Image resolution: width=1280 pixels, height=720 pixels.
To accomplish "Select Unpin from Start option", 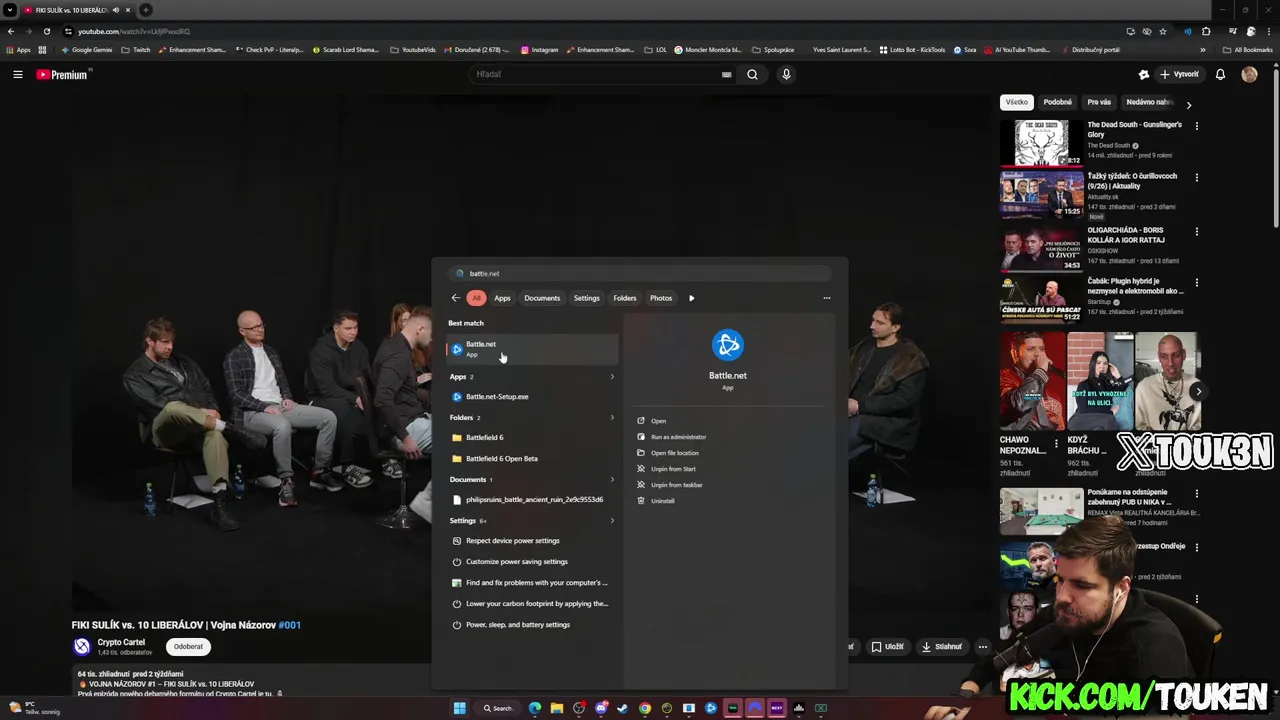I will pyautogui.click(x=673, y=469).
